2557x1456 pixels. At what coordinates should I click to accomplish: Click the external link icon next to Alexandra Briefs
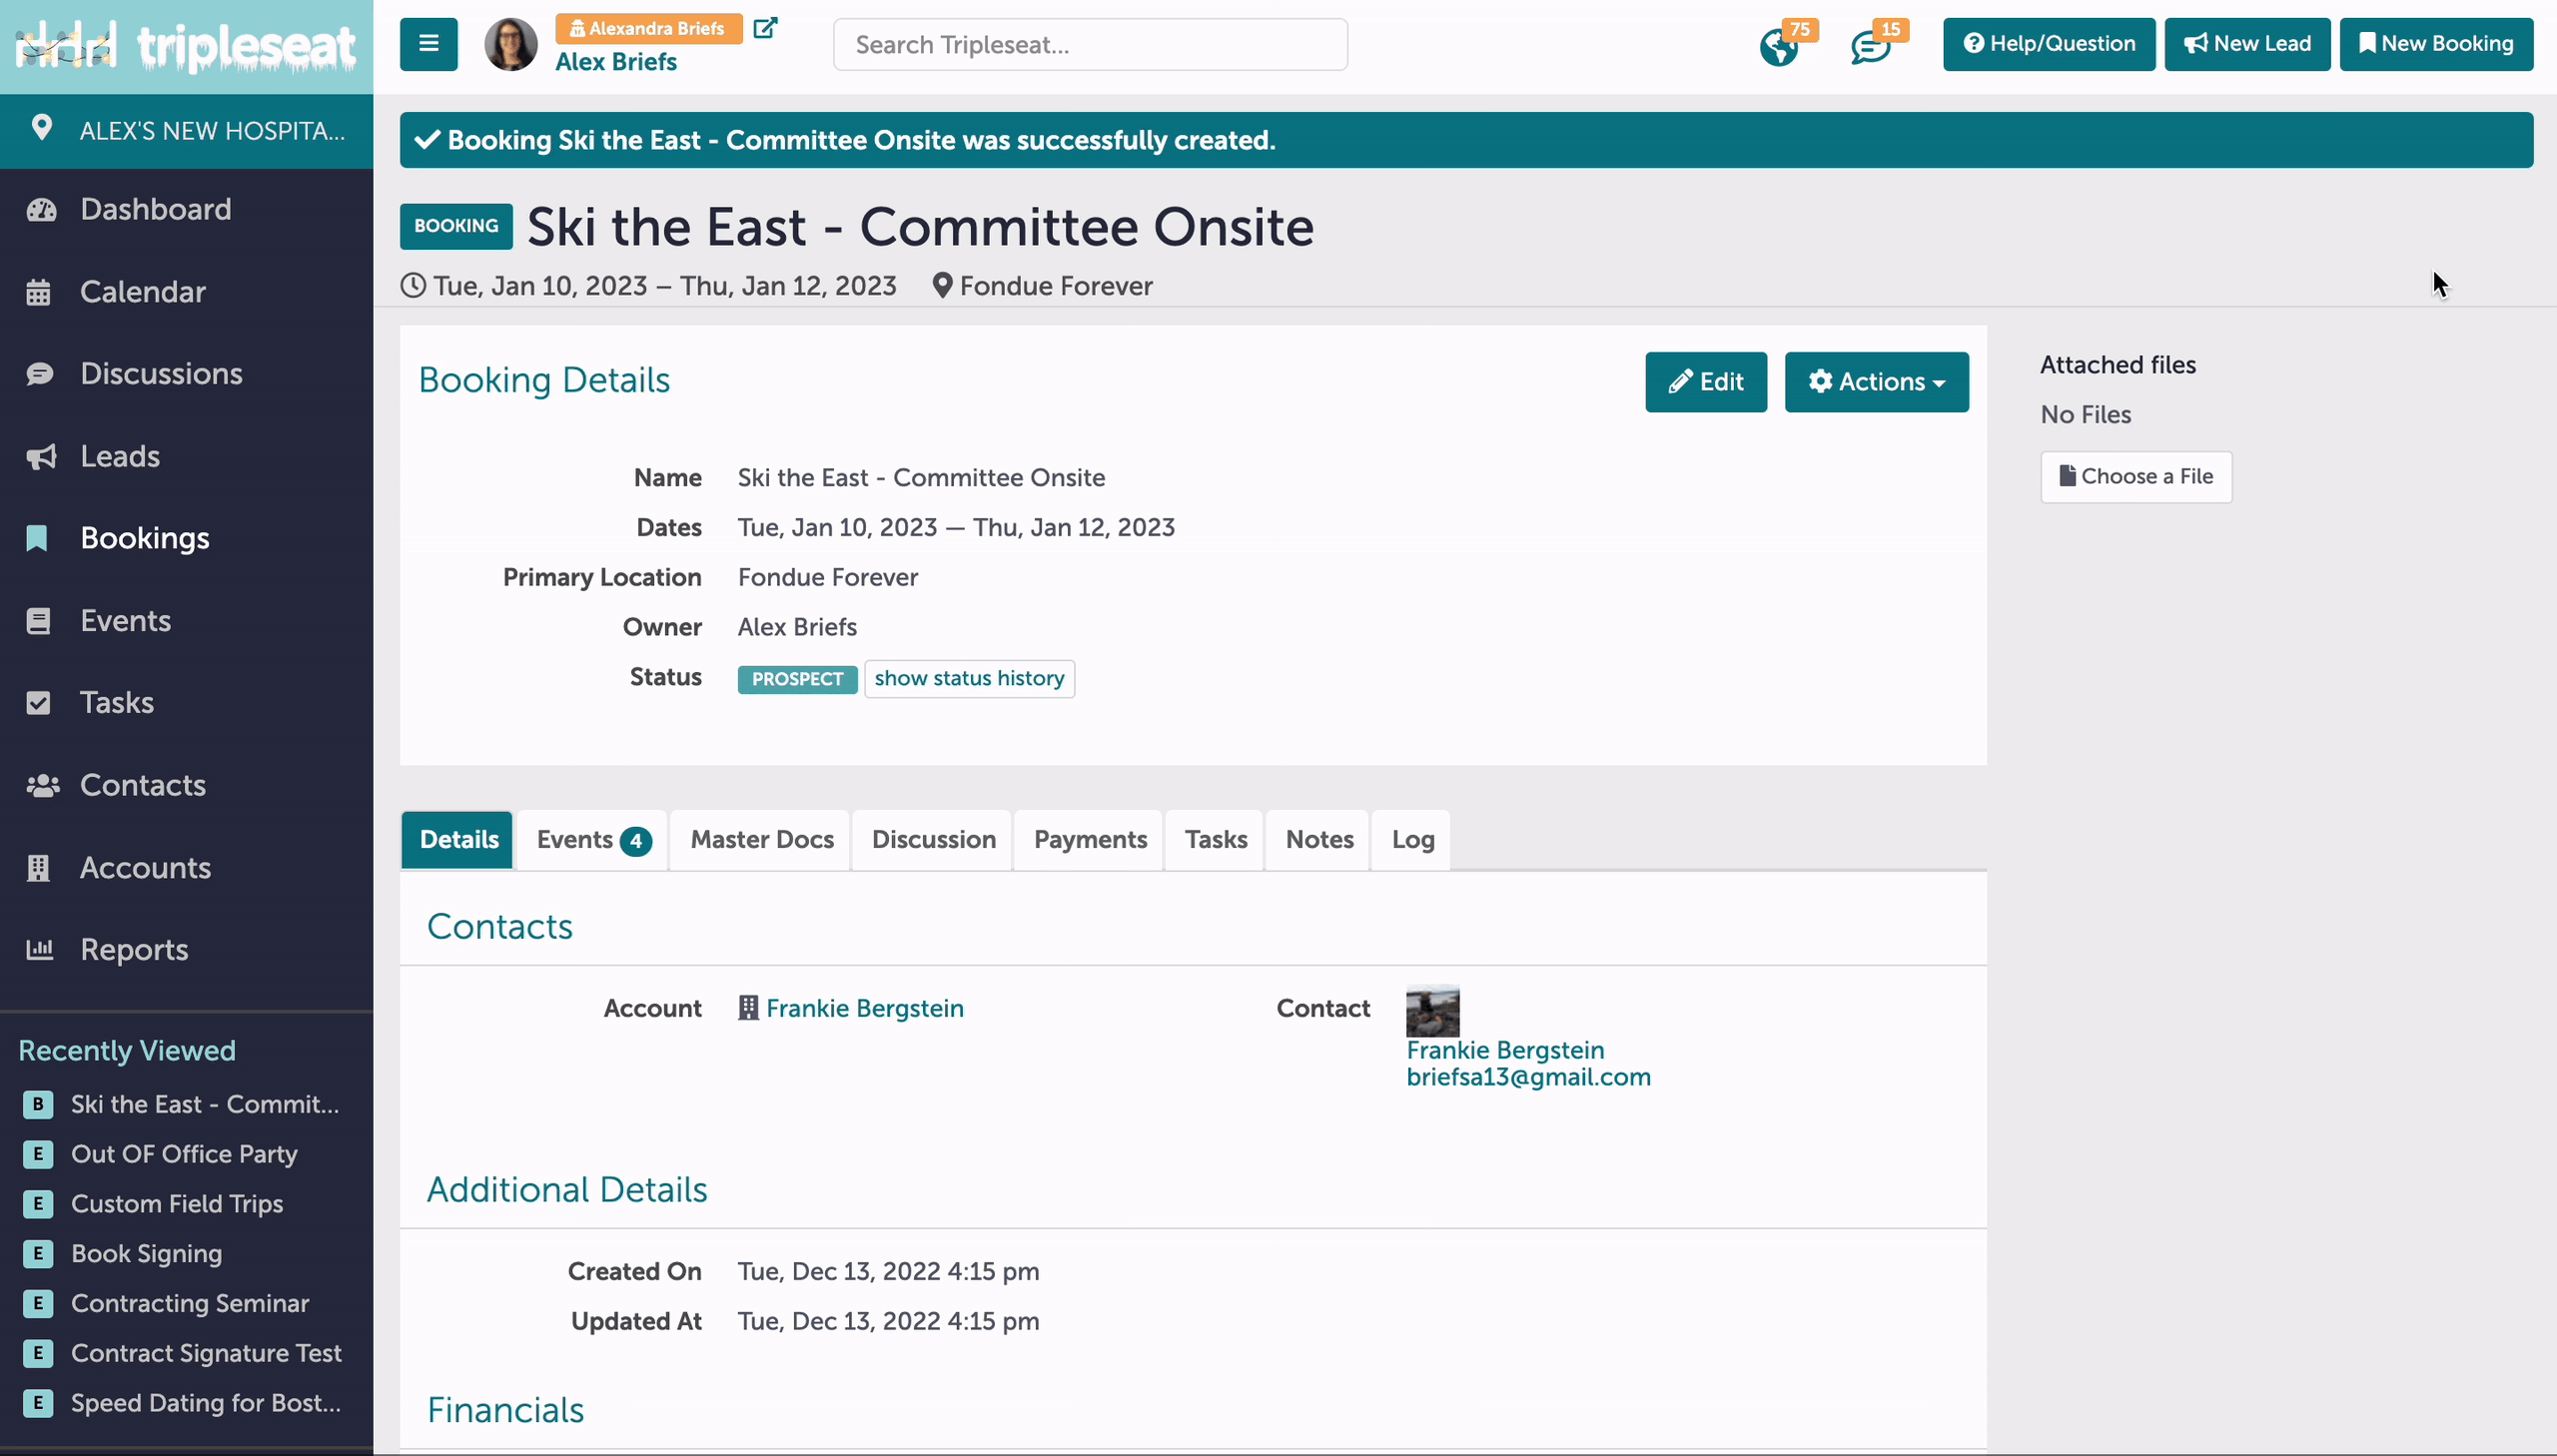pos(765,28)
